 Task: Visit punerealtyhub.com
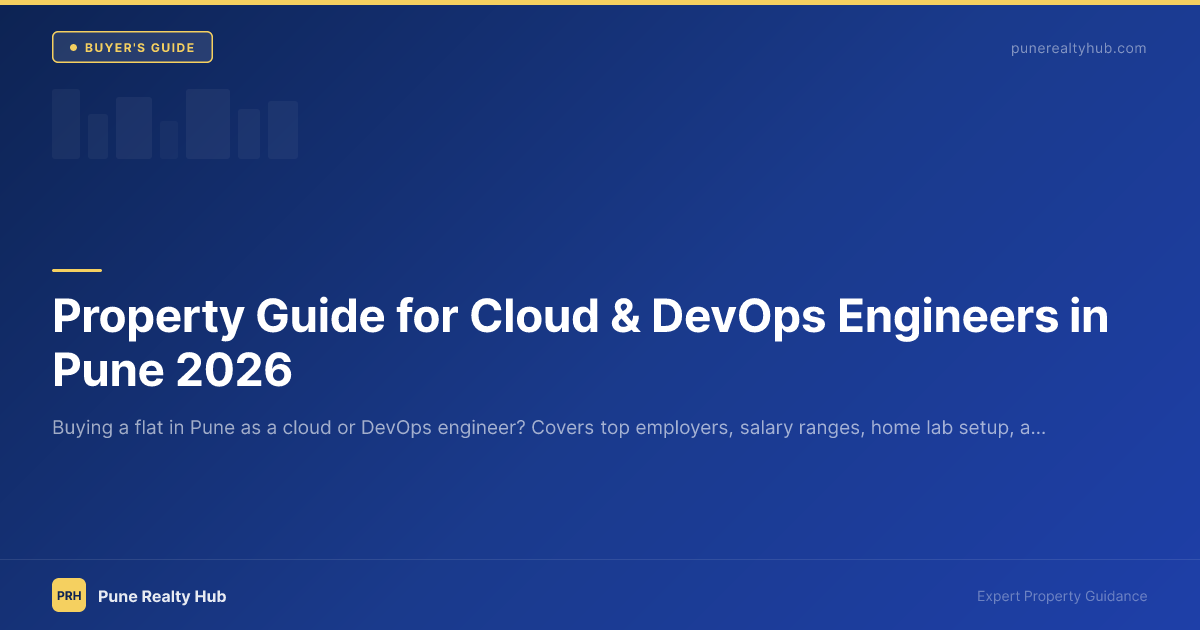(x=1079, y=47)
